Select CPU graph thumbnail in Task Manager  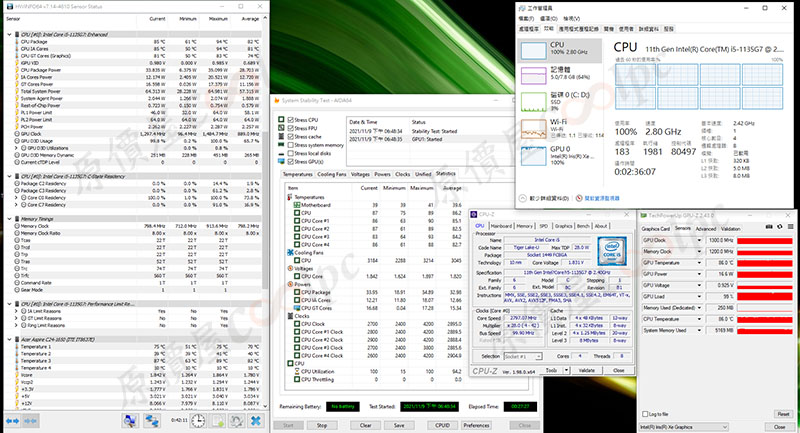(x=533, y=51)
